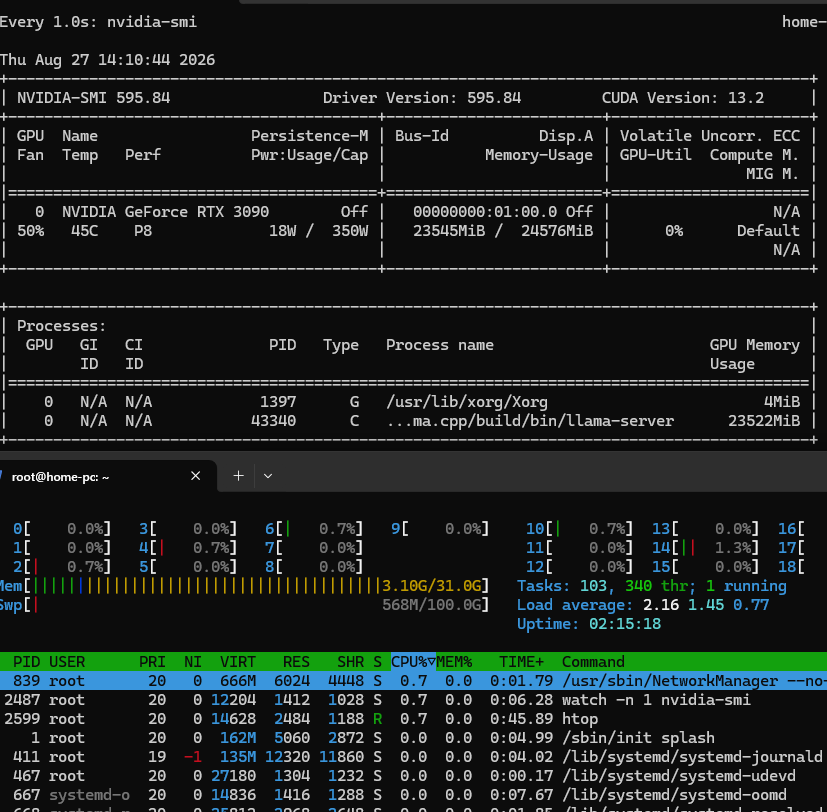Click the 23522MiB GPU memory value
This screenshot has width=827, height=812.
coord(764,420)
